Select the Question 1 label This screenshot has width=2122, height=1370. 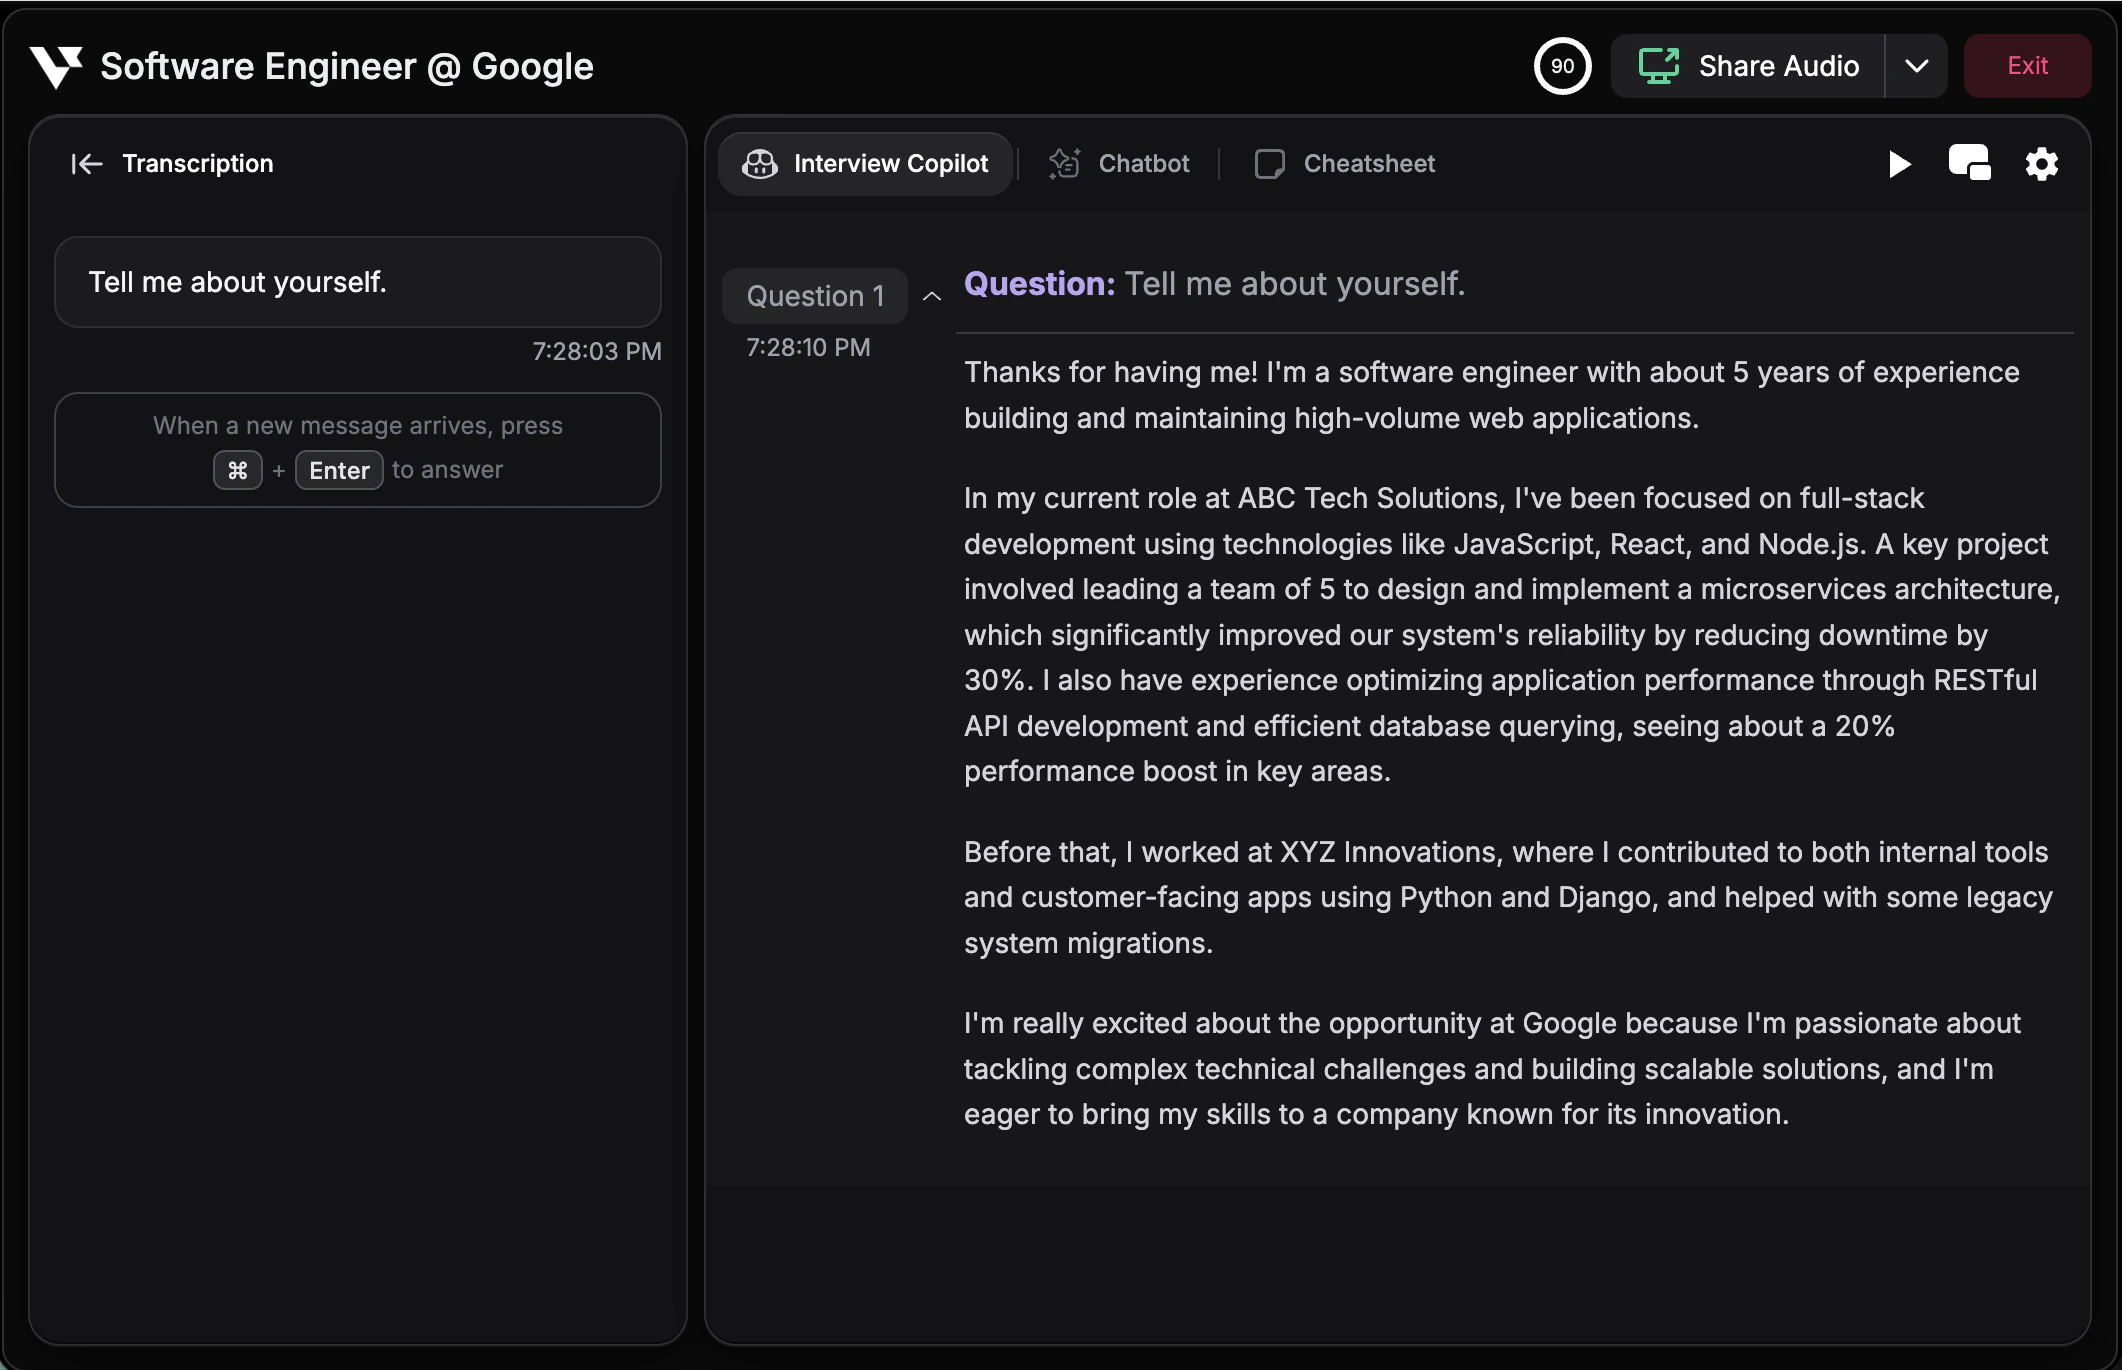(815, 296)
